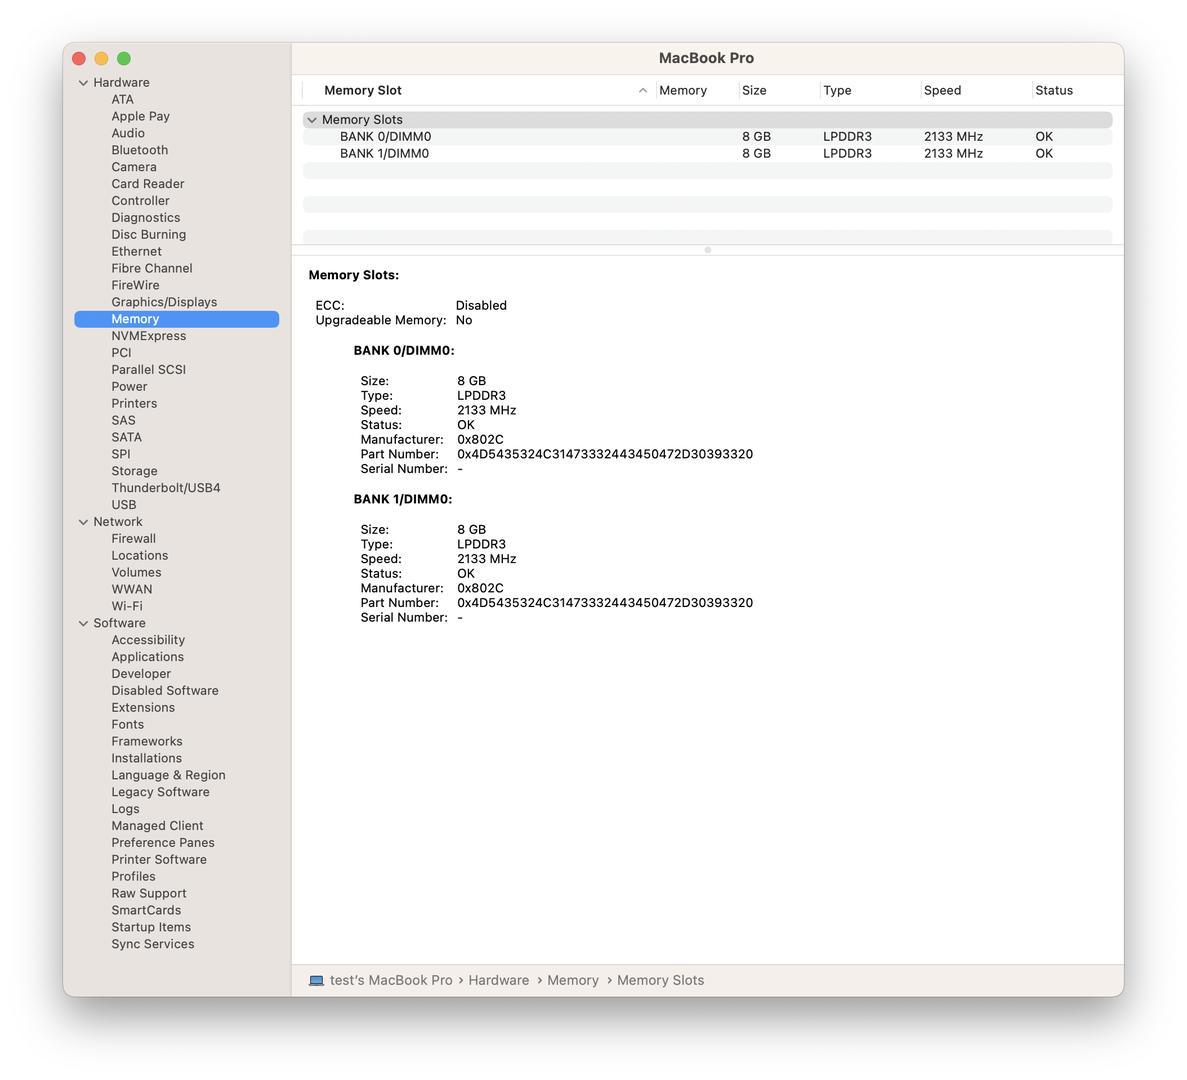The width and height of the screenshot is (1187, 1080).
Task: Open Thunderbolt/USB4 details
Action: (166, 487)
